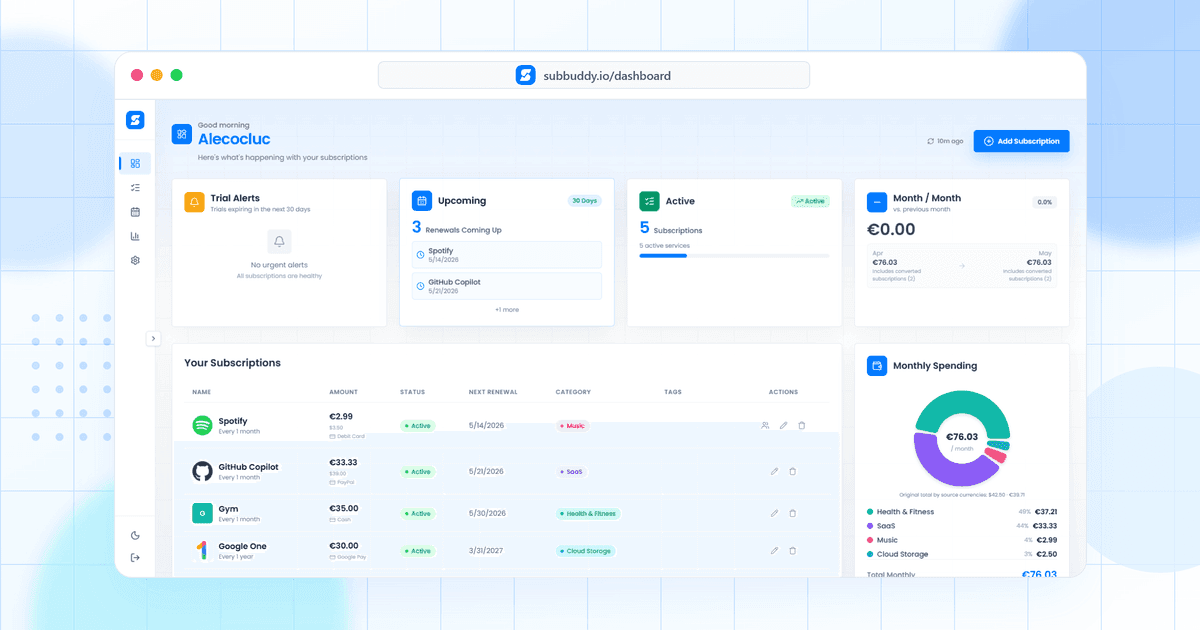Sort by the NEXT RENEWAL column header

tap(493, 392)
